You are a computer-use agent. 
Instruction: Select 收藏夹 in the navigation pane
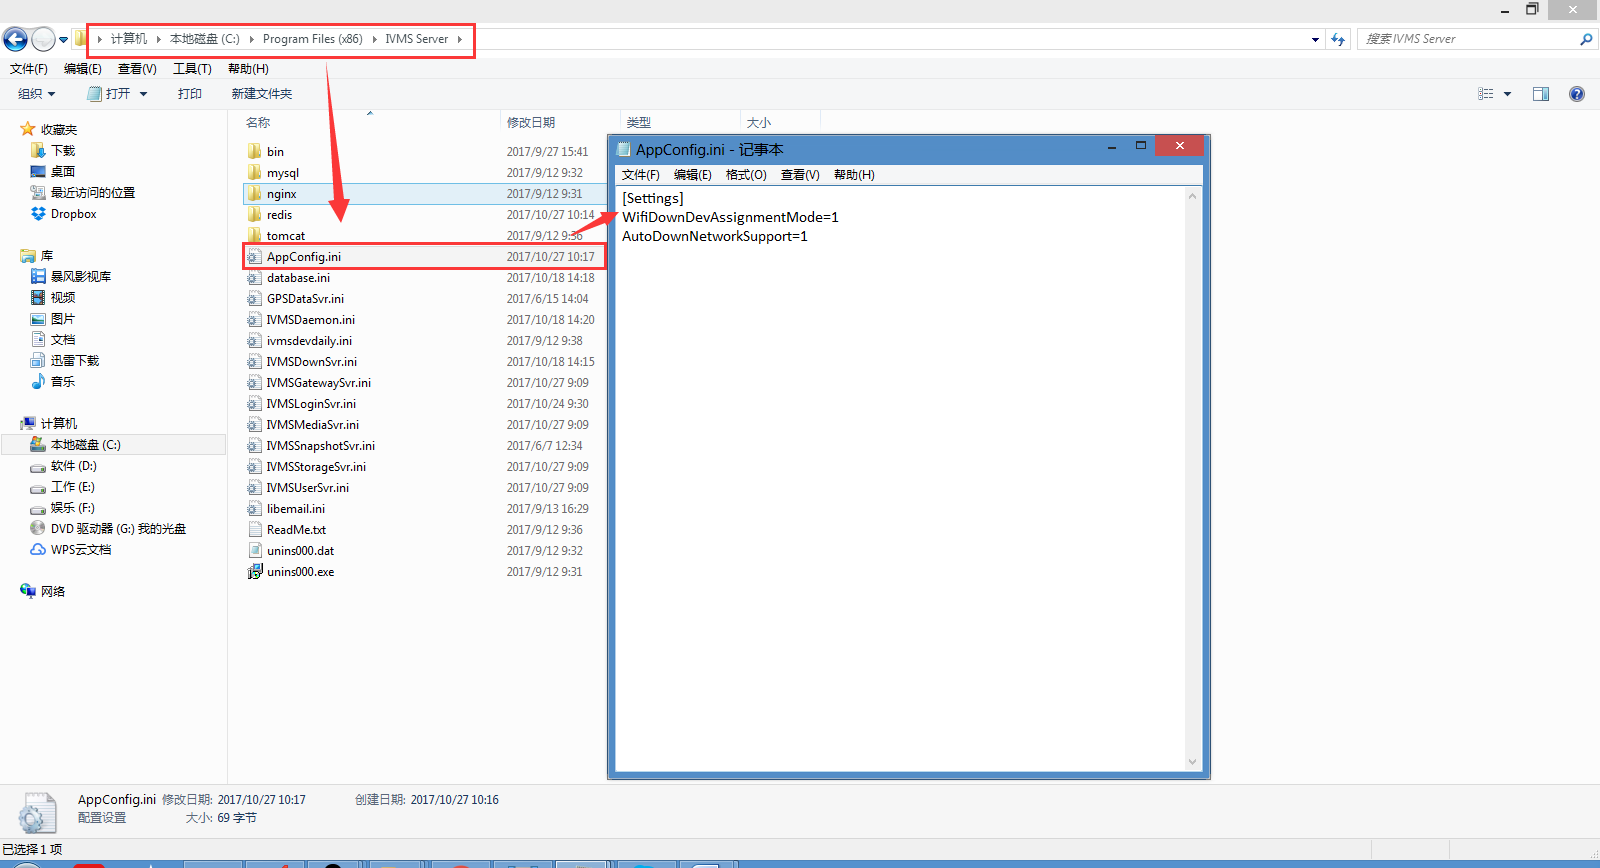[58, 130]
